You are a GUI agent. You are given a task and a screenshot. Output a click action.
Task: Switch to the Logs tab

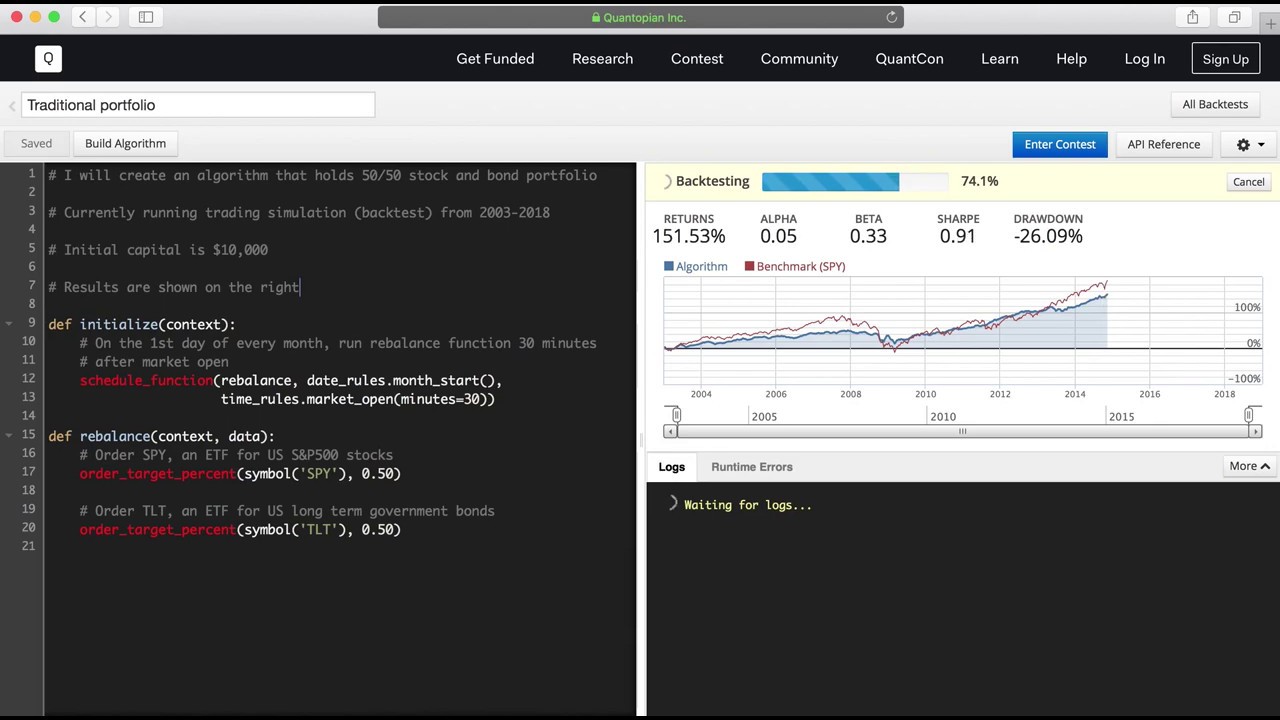pyautogui.click(x=672, y=467)
